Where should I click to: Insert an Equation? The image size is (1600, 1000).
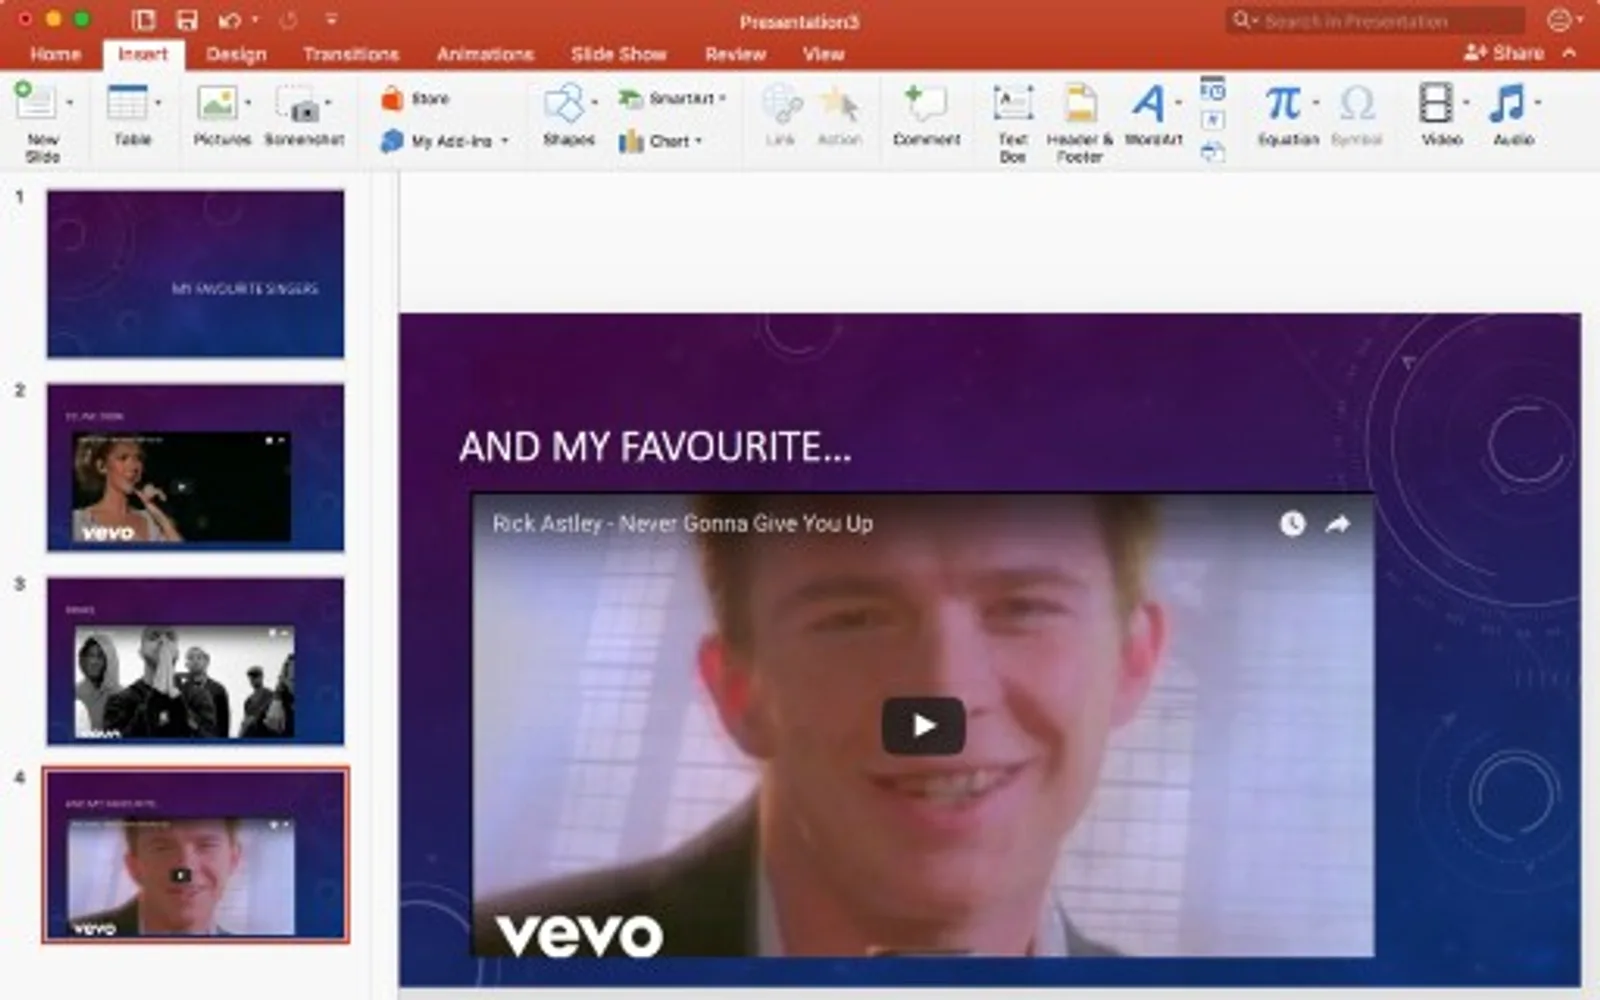point(1288,115)
